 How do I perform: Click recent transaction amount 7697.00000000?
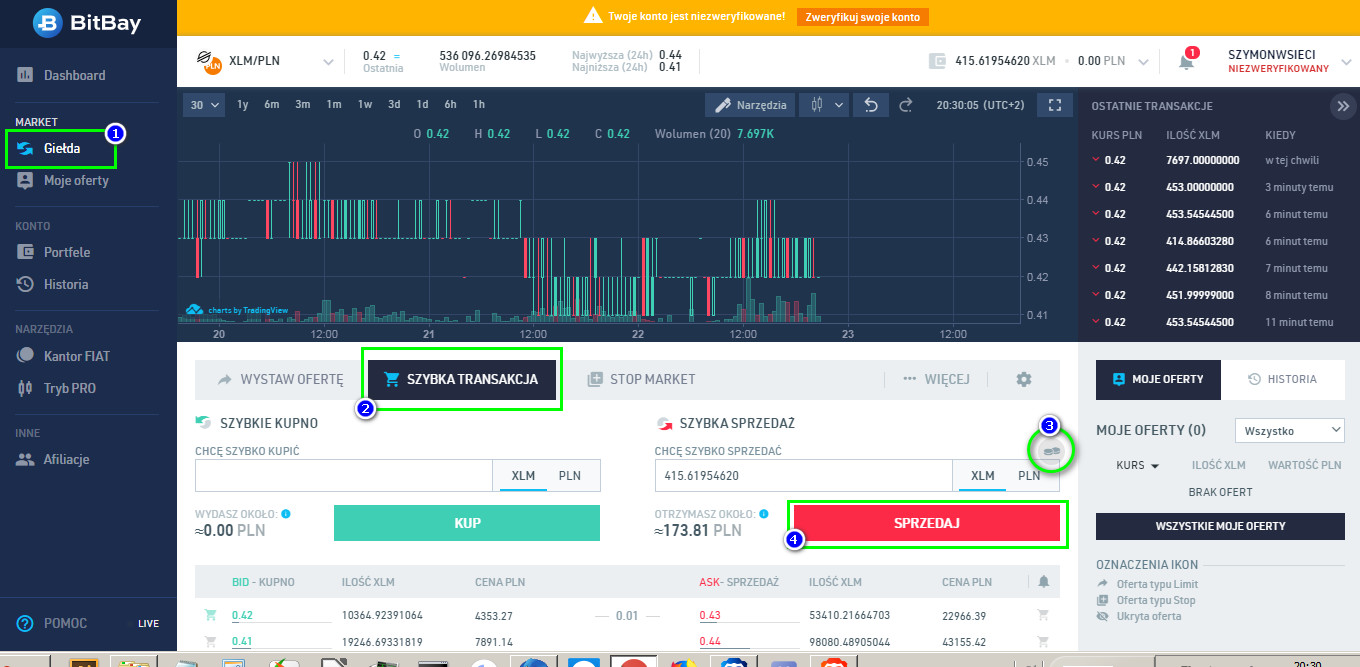click(x=1203, y=160)
